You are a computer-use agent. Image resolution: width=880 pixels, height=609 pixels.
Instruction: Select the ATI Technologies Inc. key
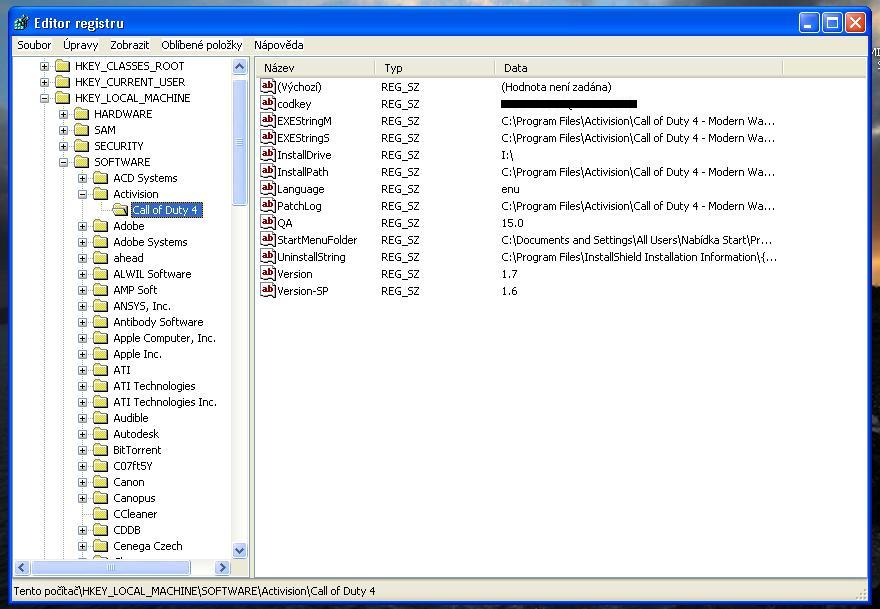pos(164,402)
